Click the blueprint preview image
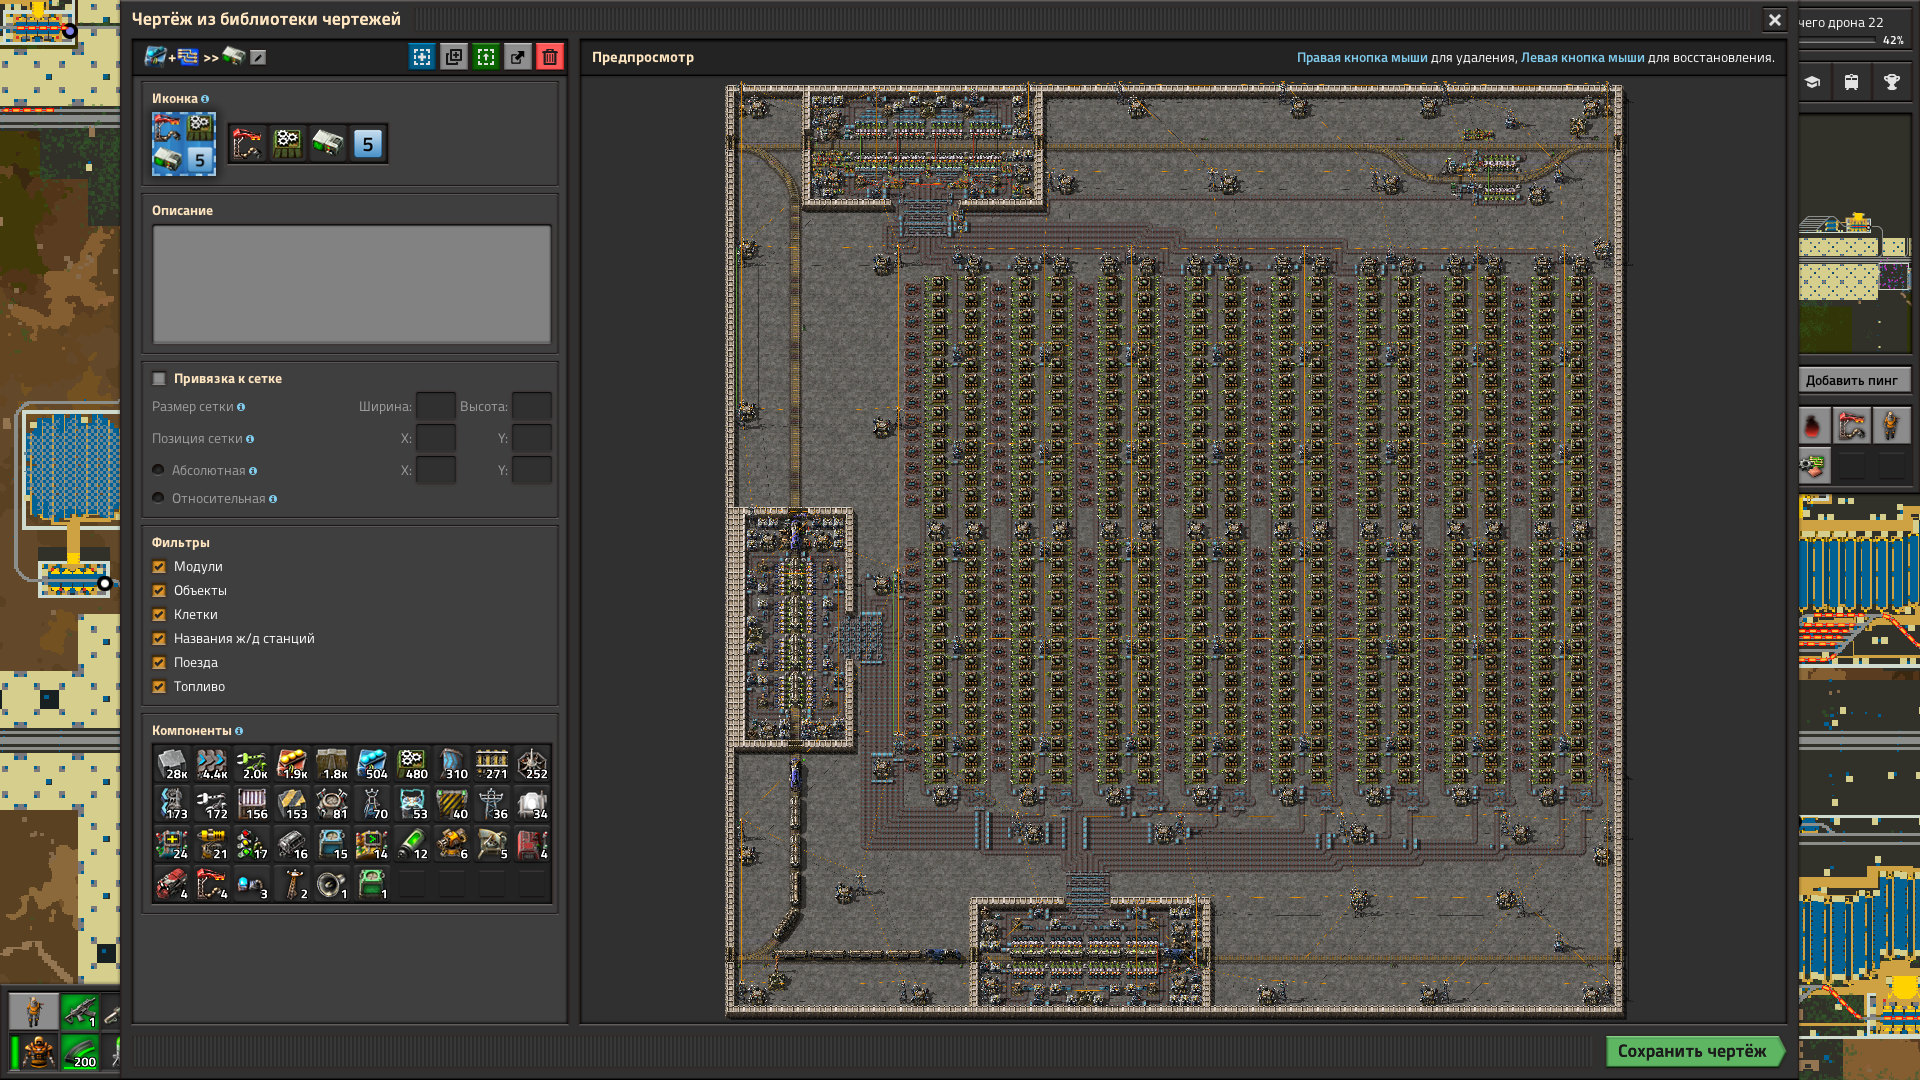This screenshot has height=1080, width=1920. (x=1175, y=549)
